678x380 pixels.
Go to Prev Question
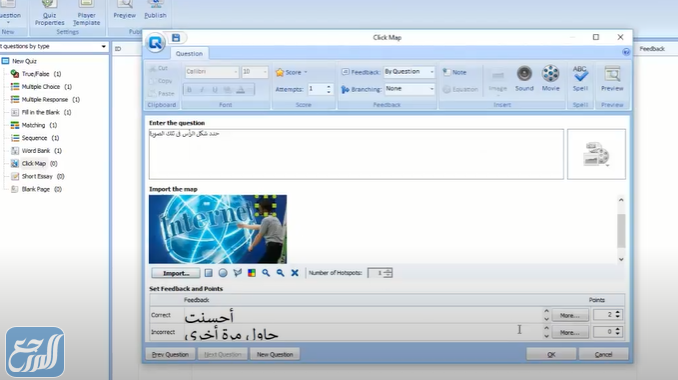170,354
